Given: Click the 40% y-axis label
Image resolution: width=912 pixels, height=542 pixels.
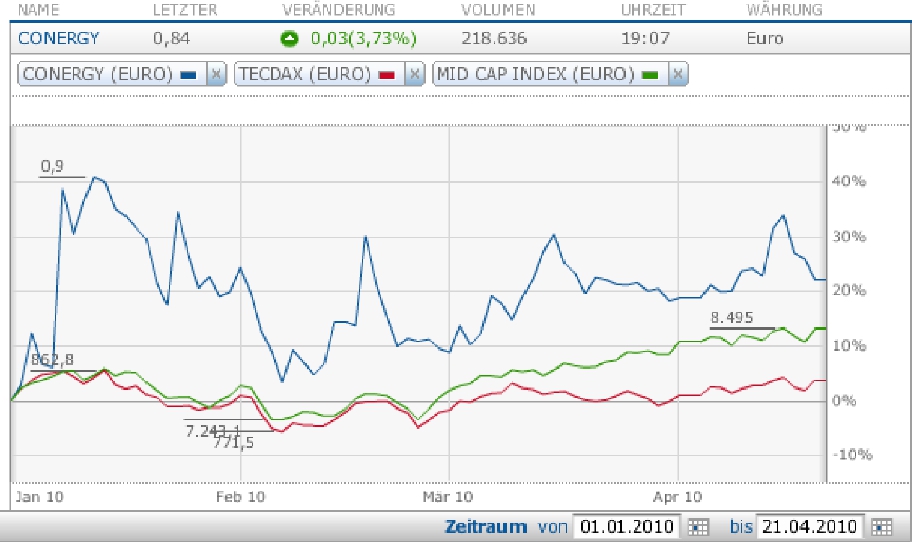Looking at the screenshot, I should (849, 181).
